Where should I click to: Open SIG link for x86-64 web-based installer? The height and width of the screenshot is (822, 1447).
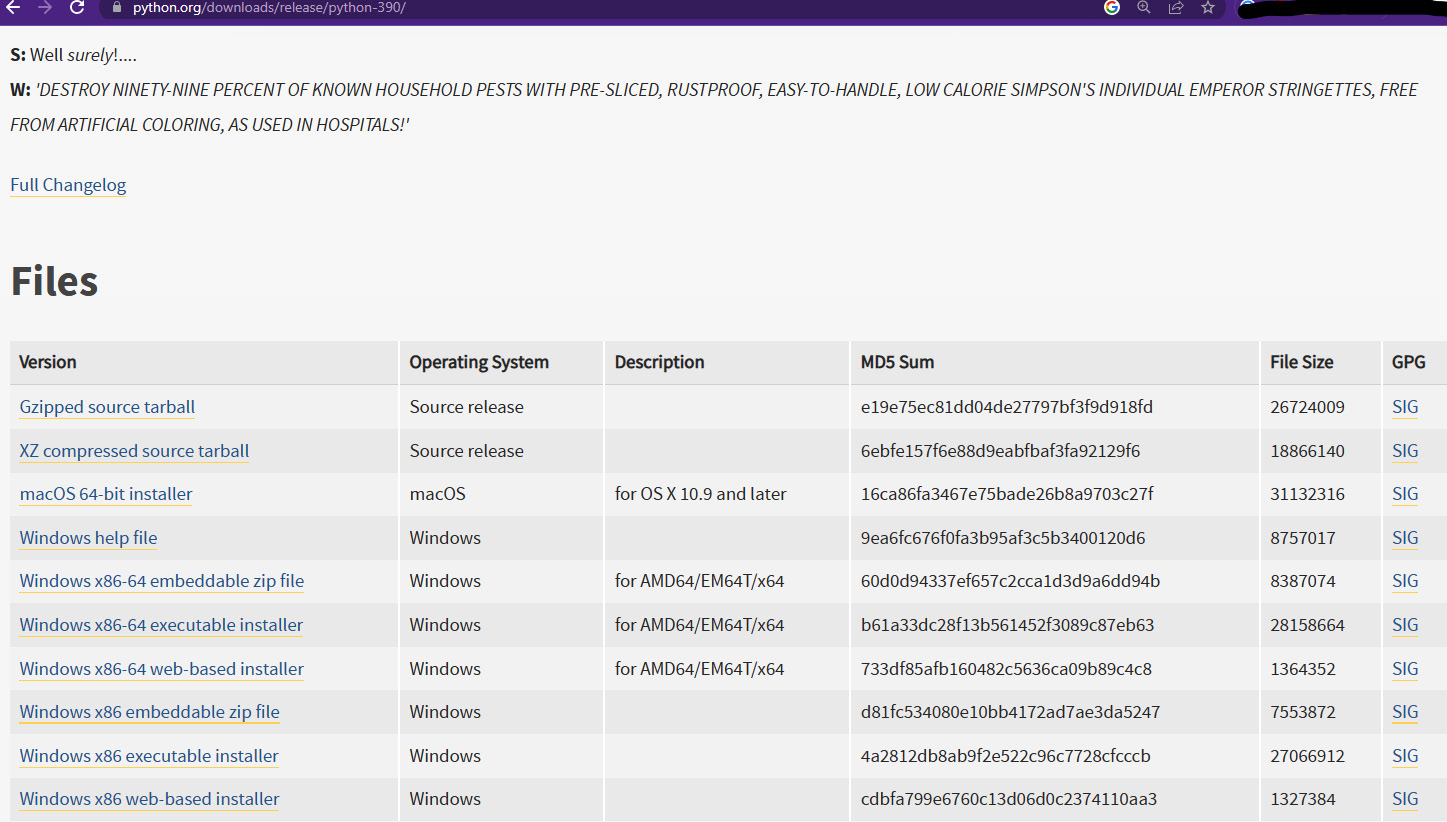tap(1405, 669)
